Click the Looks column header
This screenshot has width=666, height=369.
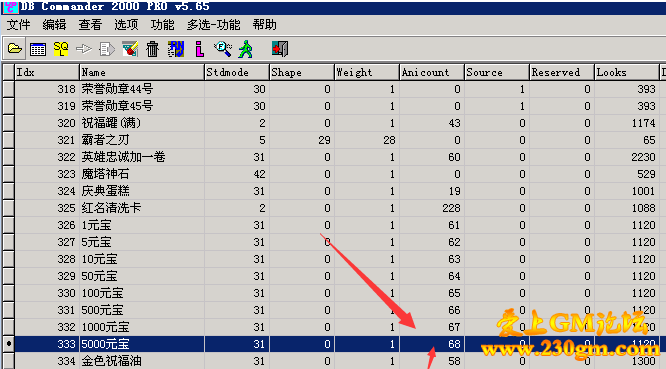click(626, 72)
